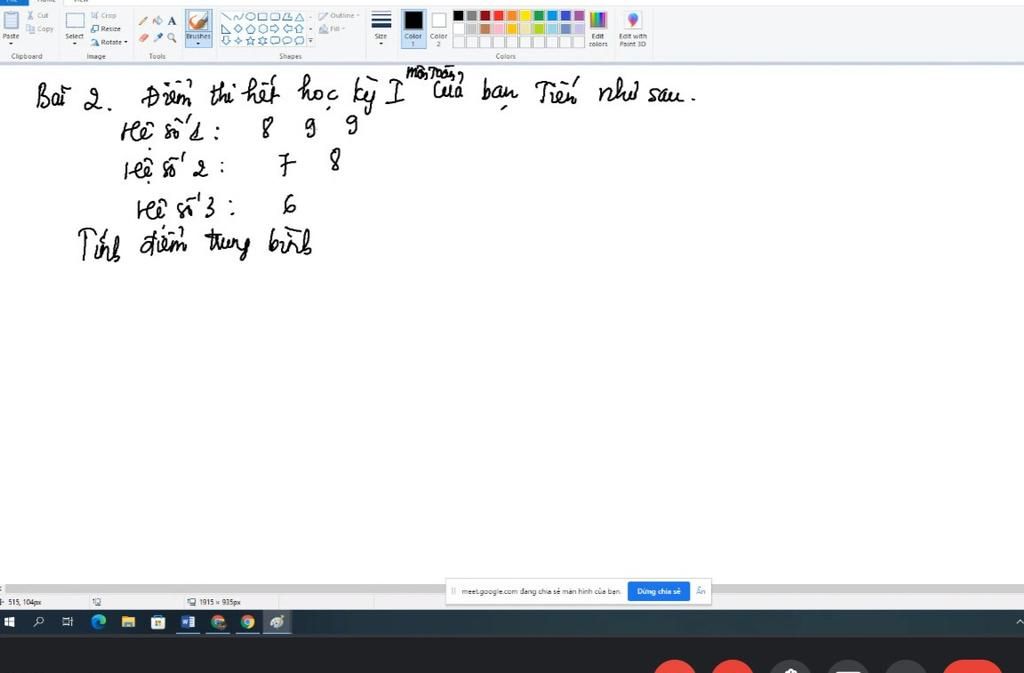Select the Text tool
The image size is (1024, 673).
pos(172,21)
